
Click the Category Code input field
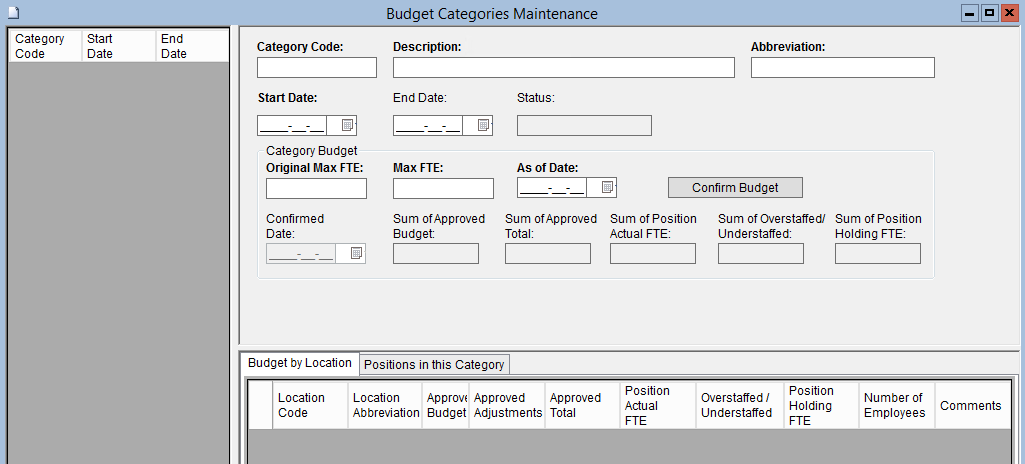(x=316, y=68)
